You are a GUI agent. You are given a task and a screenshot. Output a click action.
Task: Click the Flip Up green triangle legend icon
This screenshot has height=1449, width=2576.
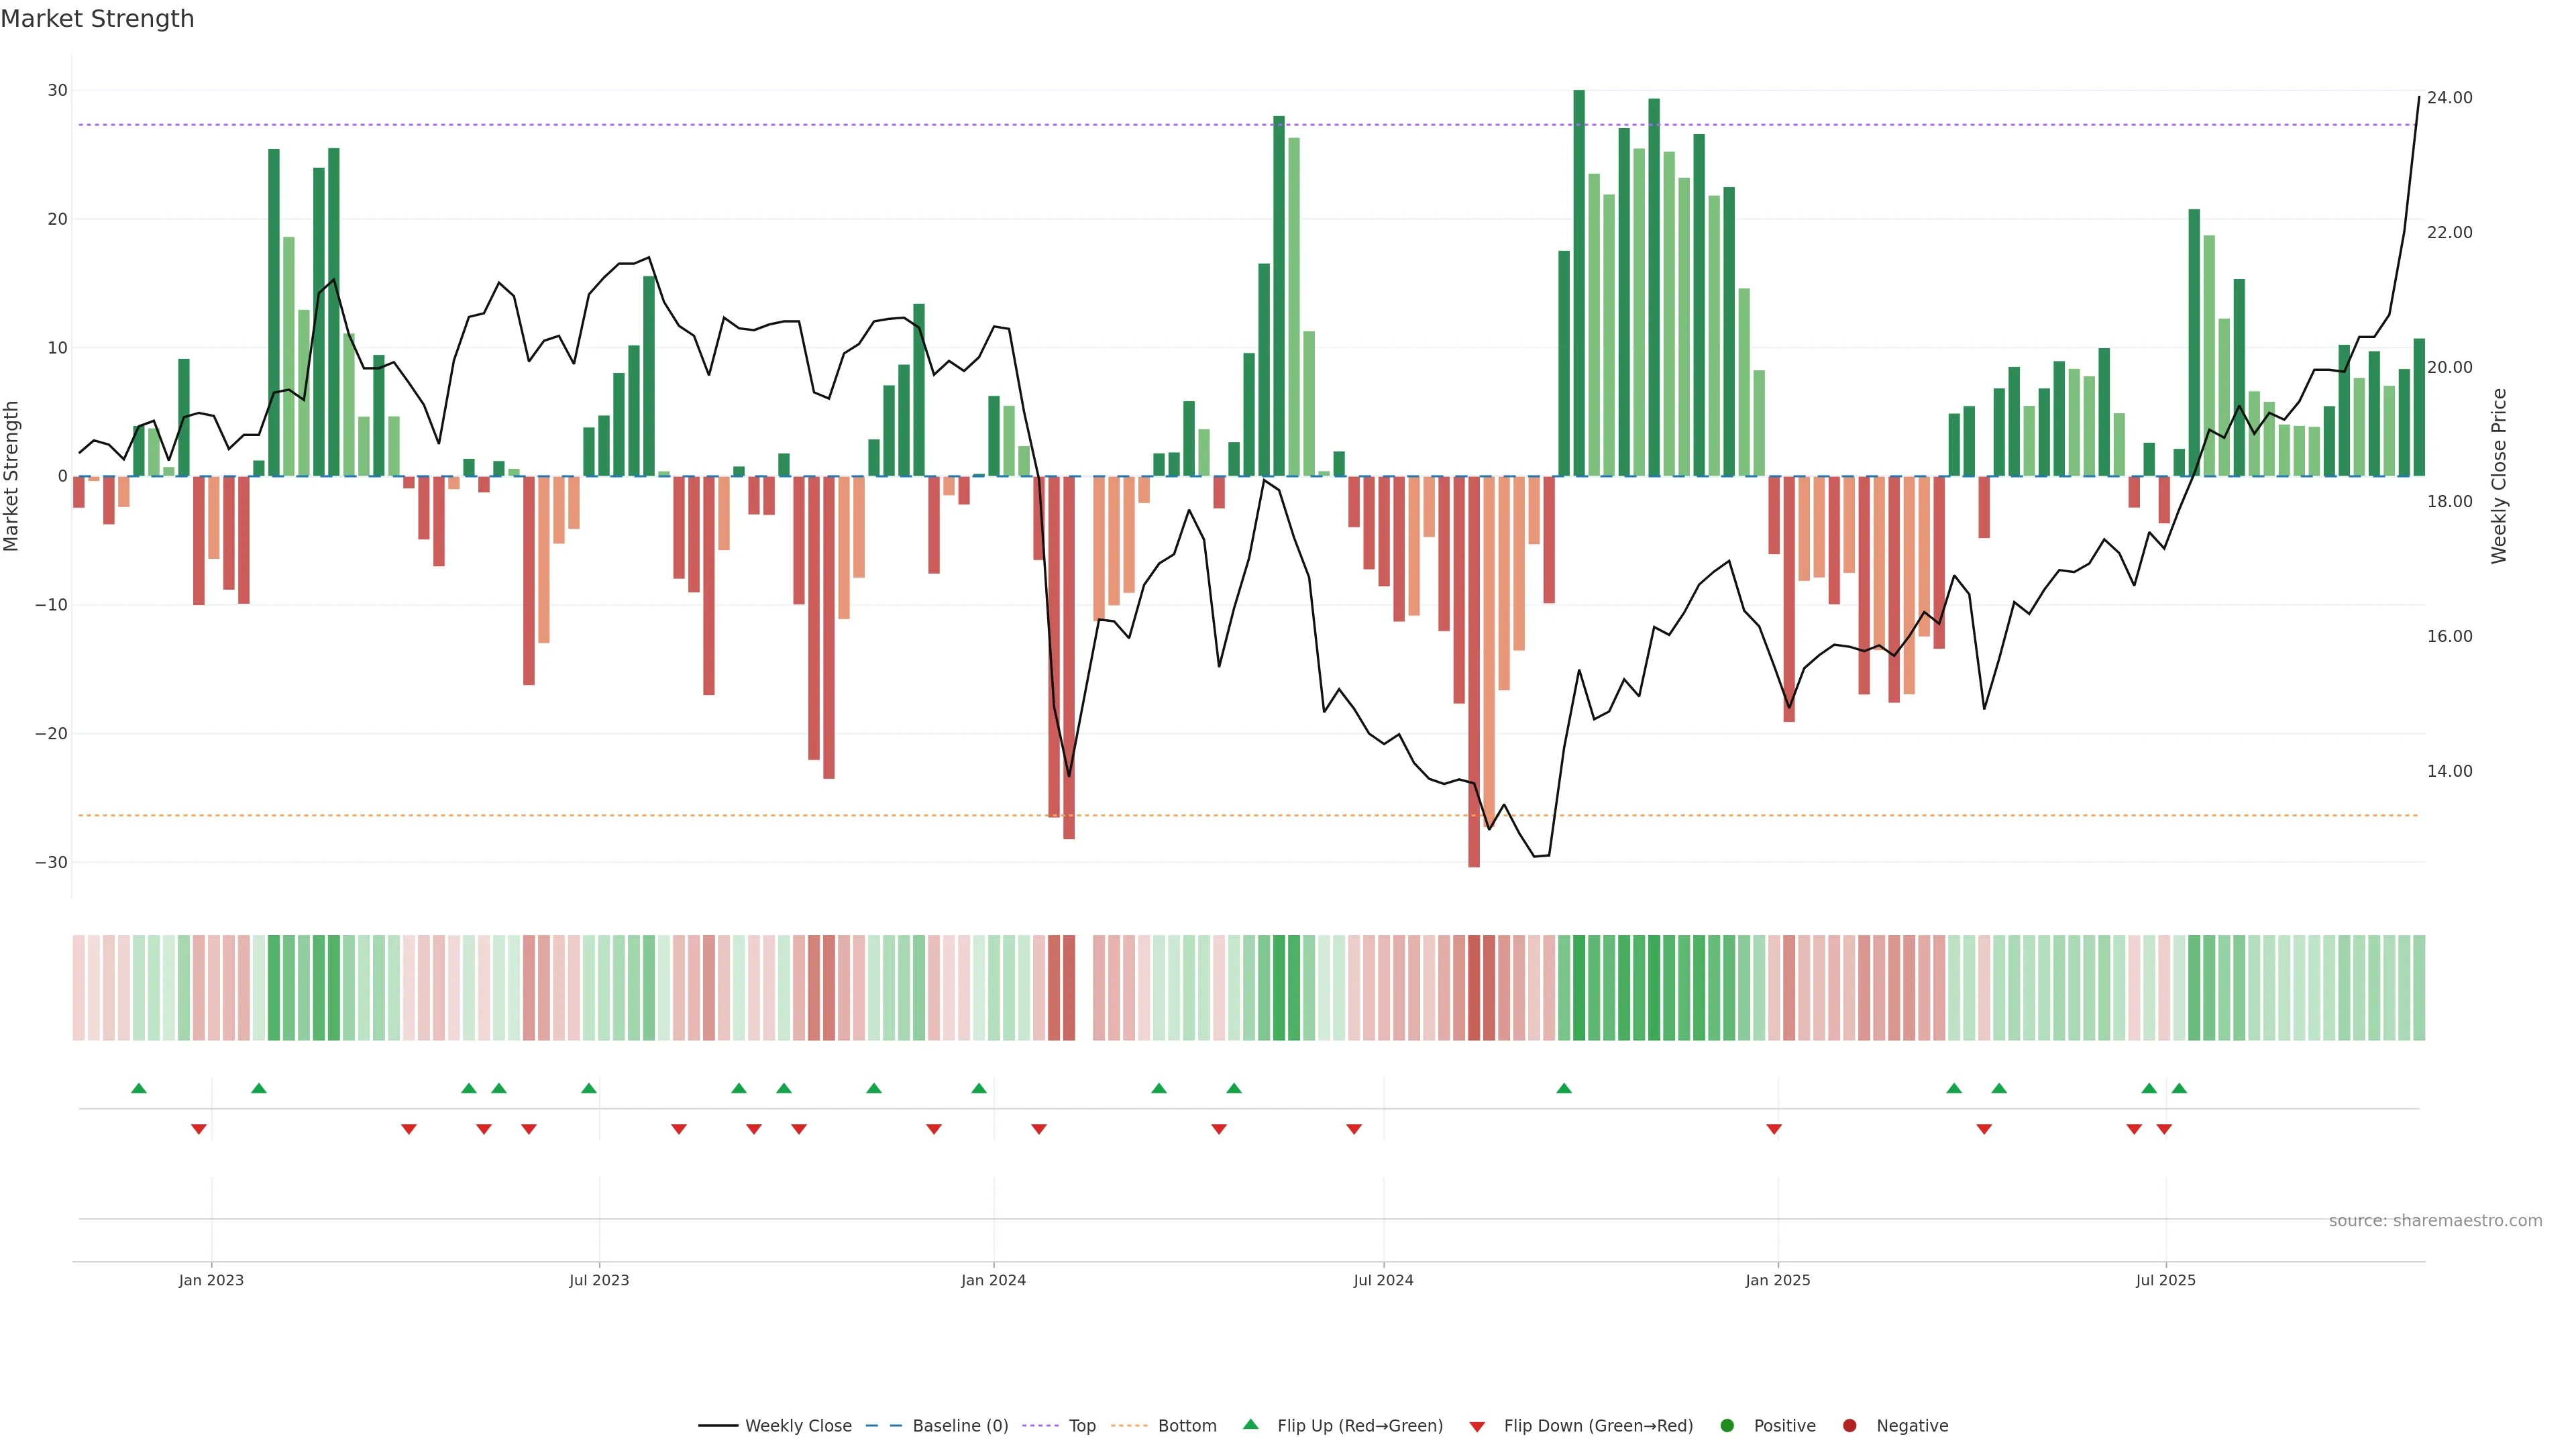(1250, 1425)
